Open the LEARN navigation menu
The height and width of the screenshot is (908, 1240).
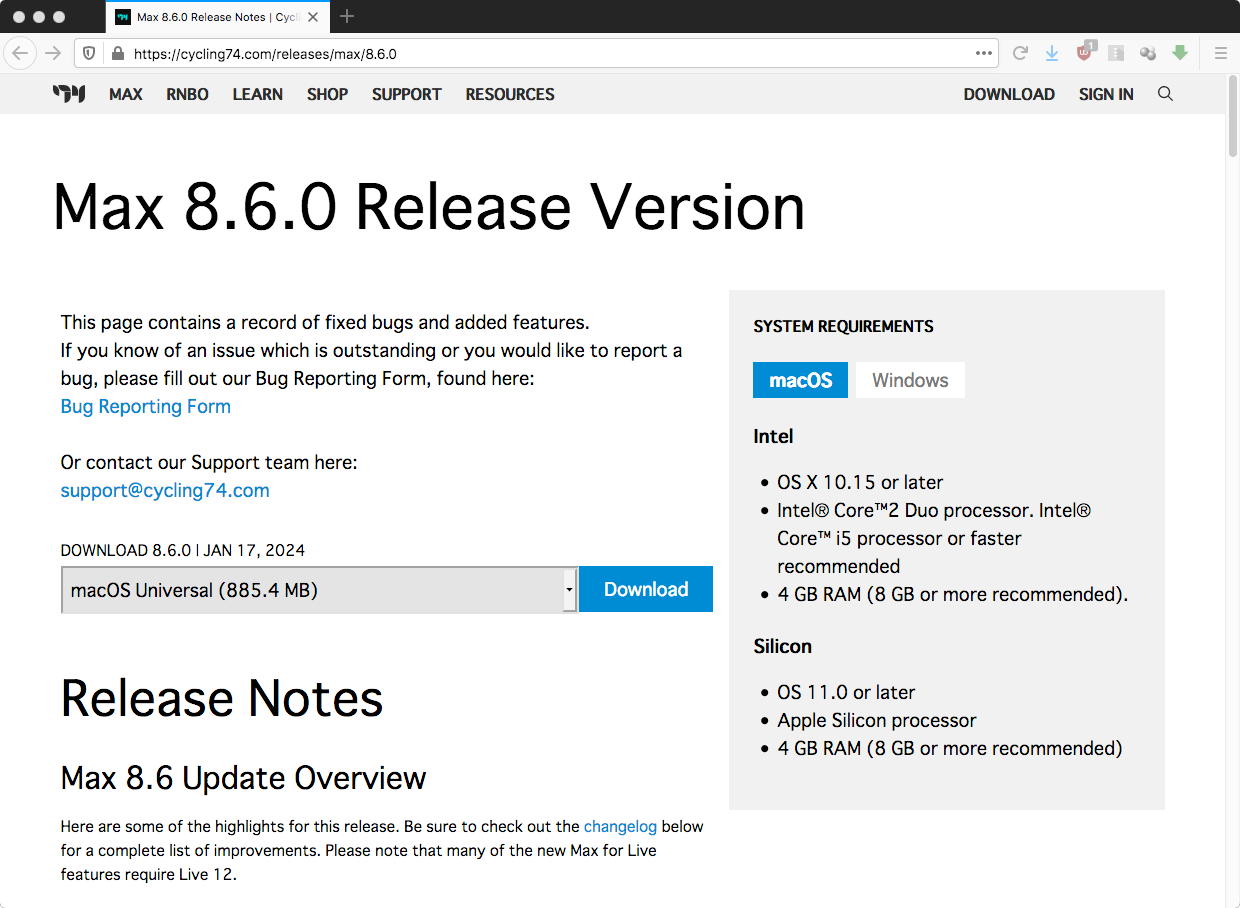pyautogui.click(x=258, y=94)
